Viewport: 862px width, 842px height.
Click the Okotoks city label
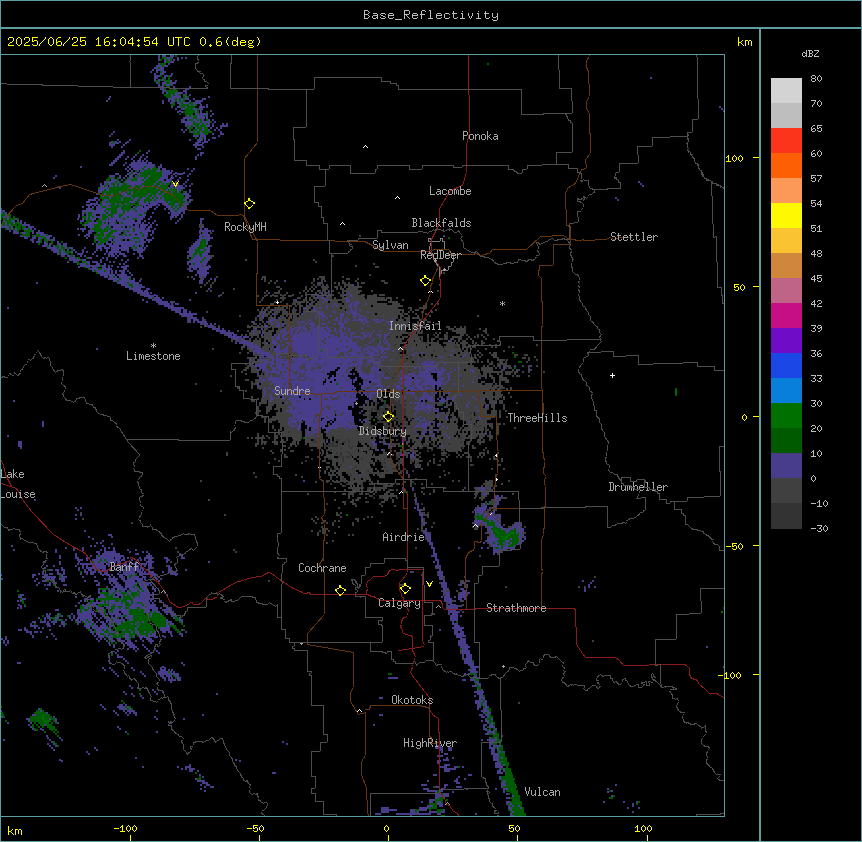(x=412, y=700)
